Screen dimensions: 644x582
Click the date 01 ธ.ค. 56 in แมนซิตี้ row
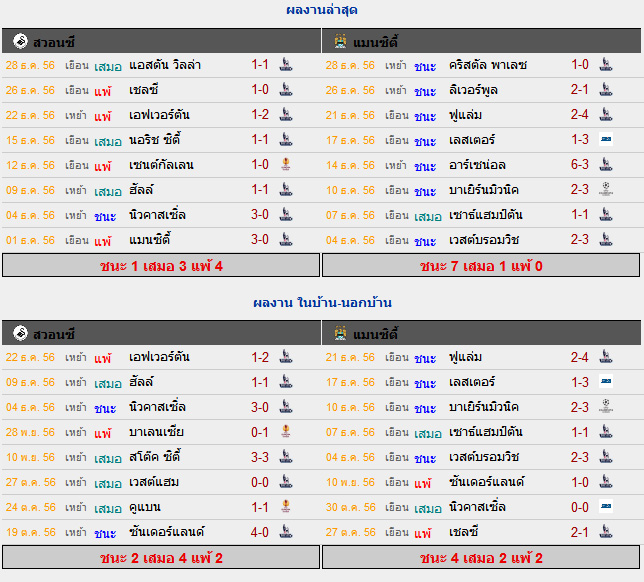[x=30, y=240]
